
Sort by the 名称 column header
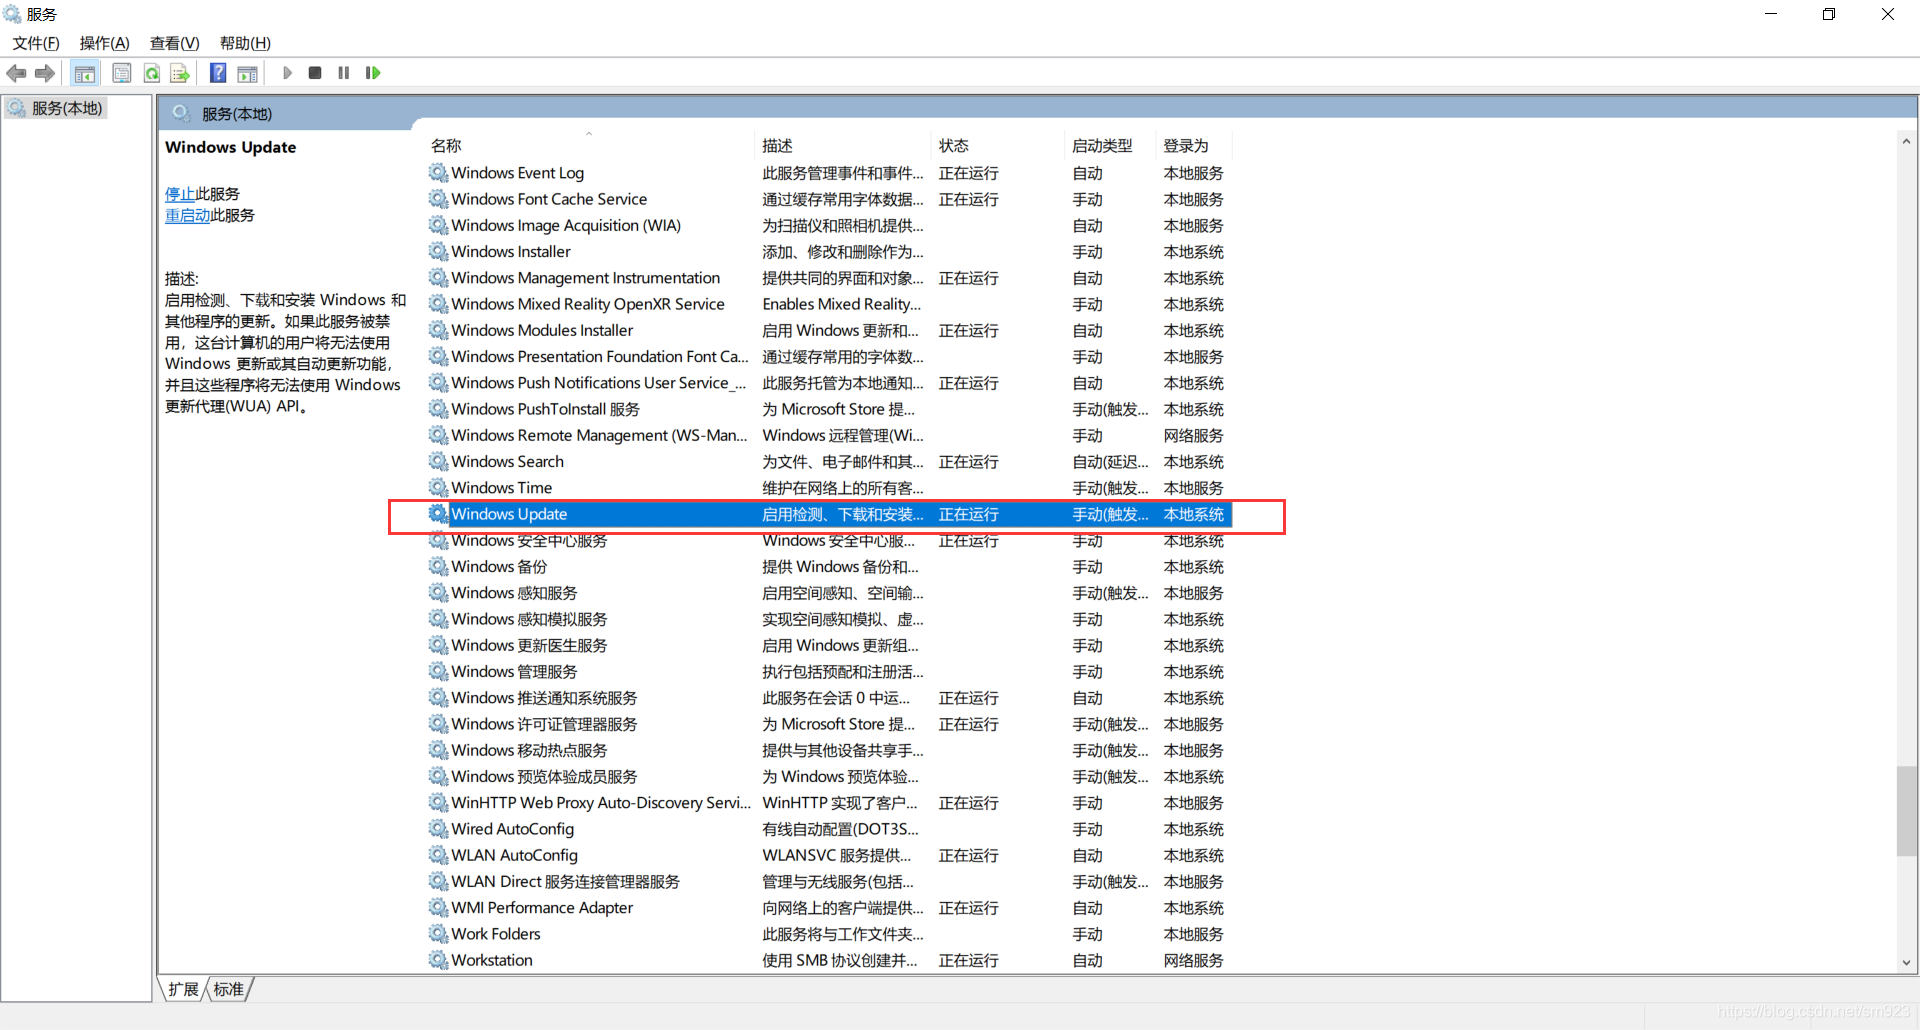pyautogui.click(x=590, y=146)
